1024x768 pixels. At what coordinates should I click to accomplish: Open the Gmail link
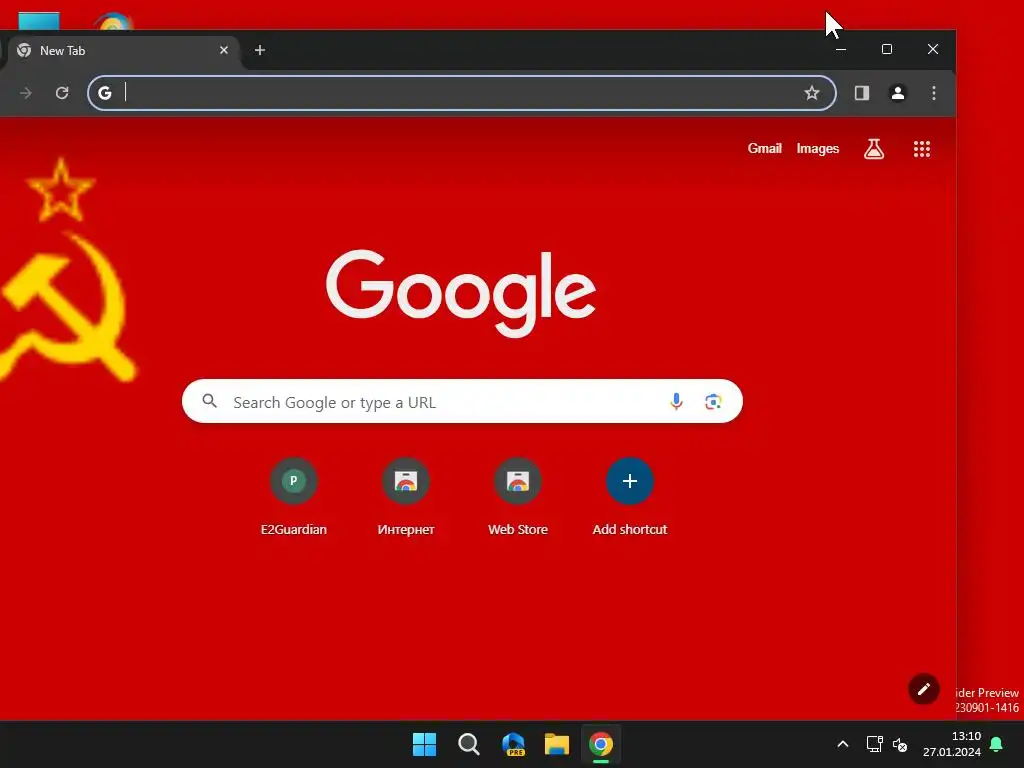(x=764, y=149)
